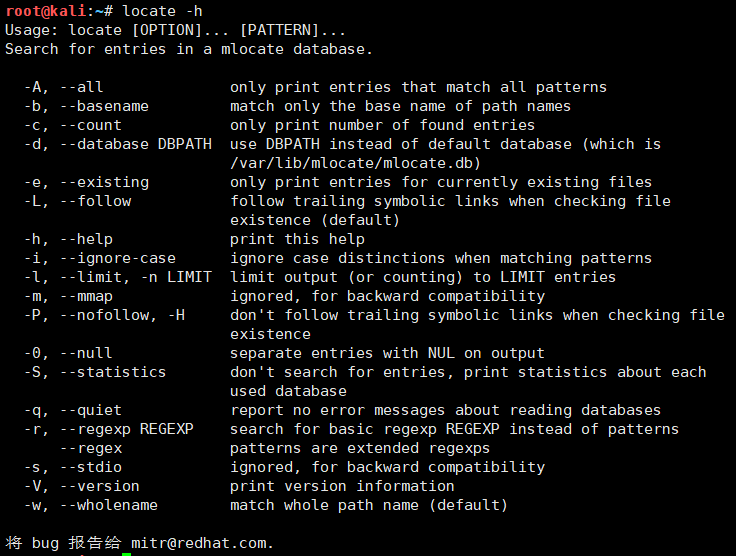
Task: Click the 'locate -h' command text
Action: point(162,11)
